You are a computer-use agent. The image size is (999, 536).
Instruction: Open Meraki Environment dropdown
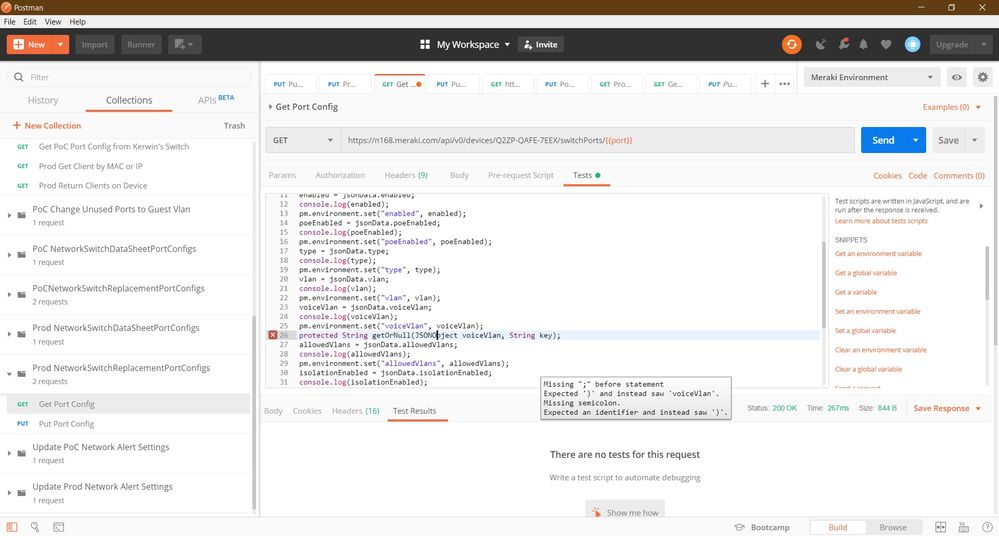[x=871, y=77]
